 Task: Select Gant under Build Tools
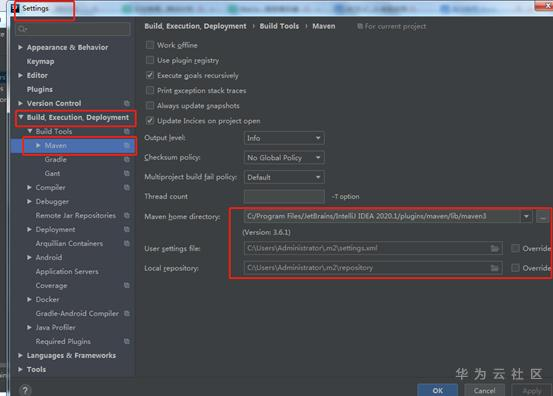(52, 173)
